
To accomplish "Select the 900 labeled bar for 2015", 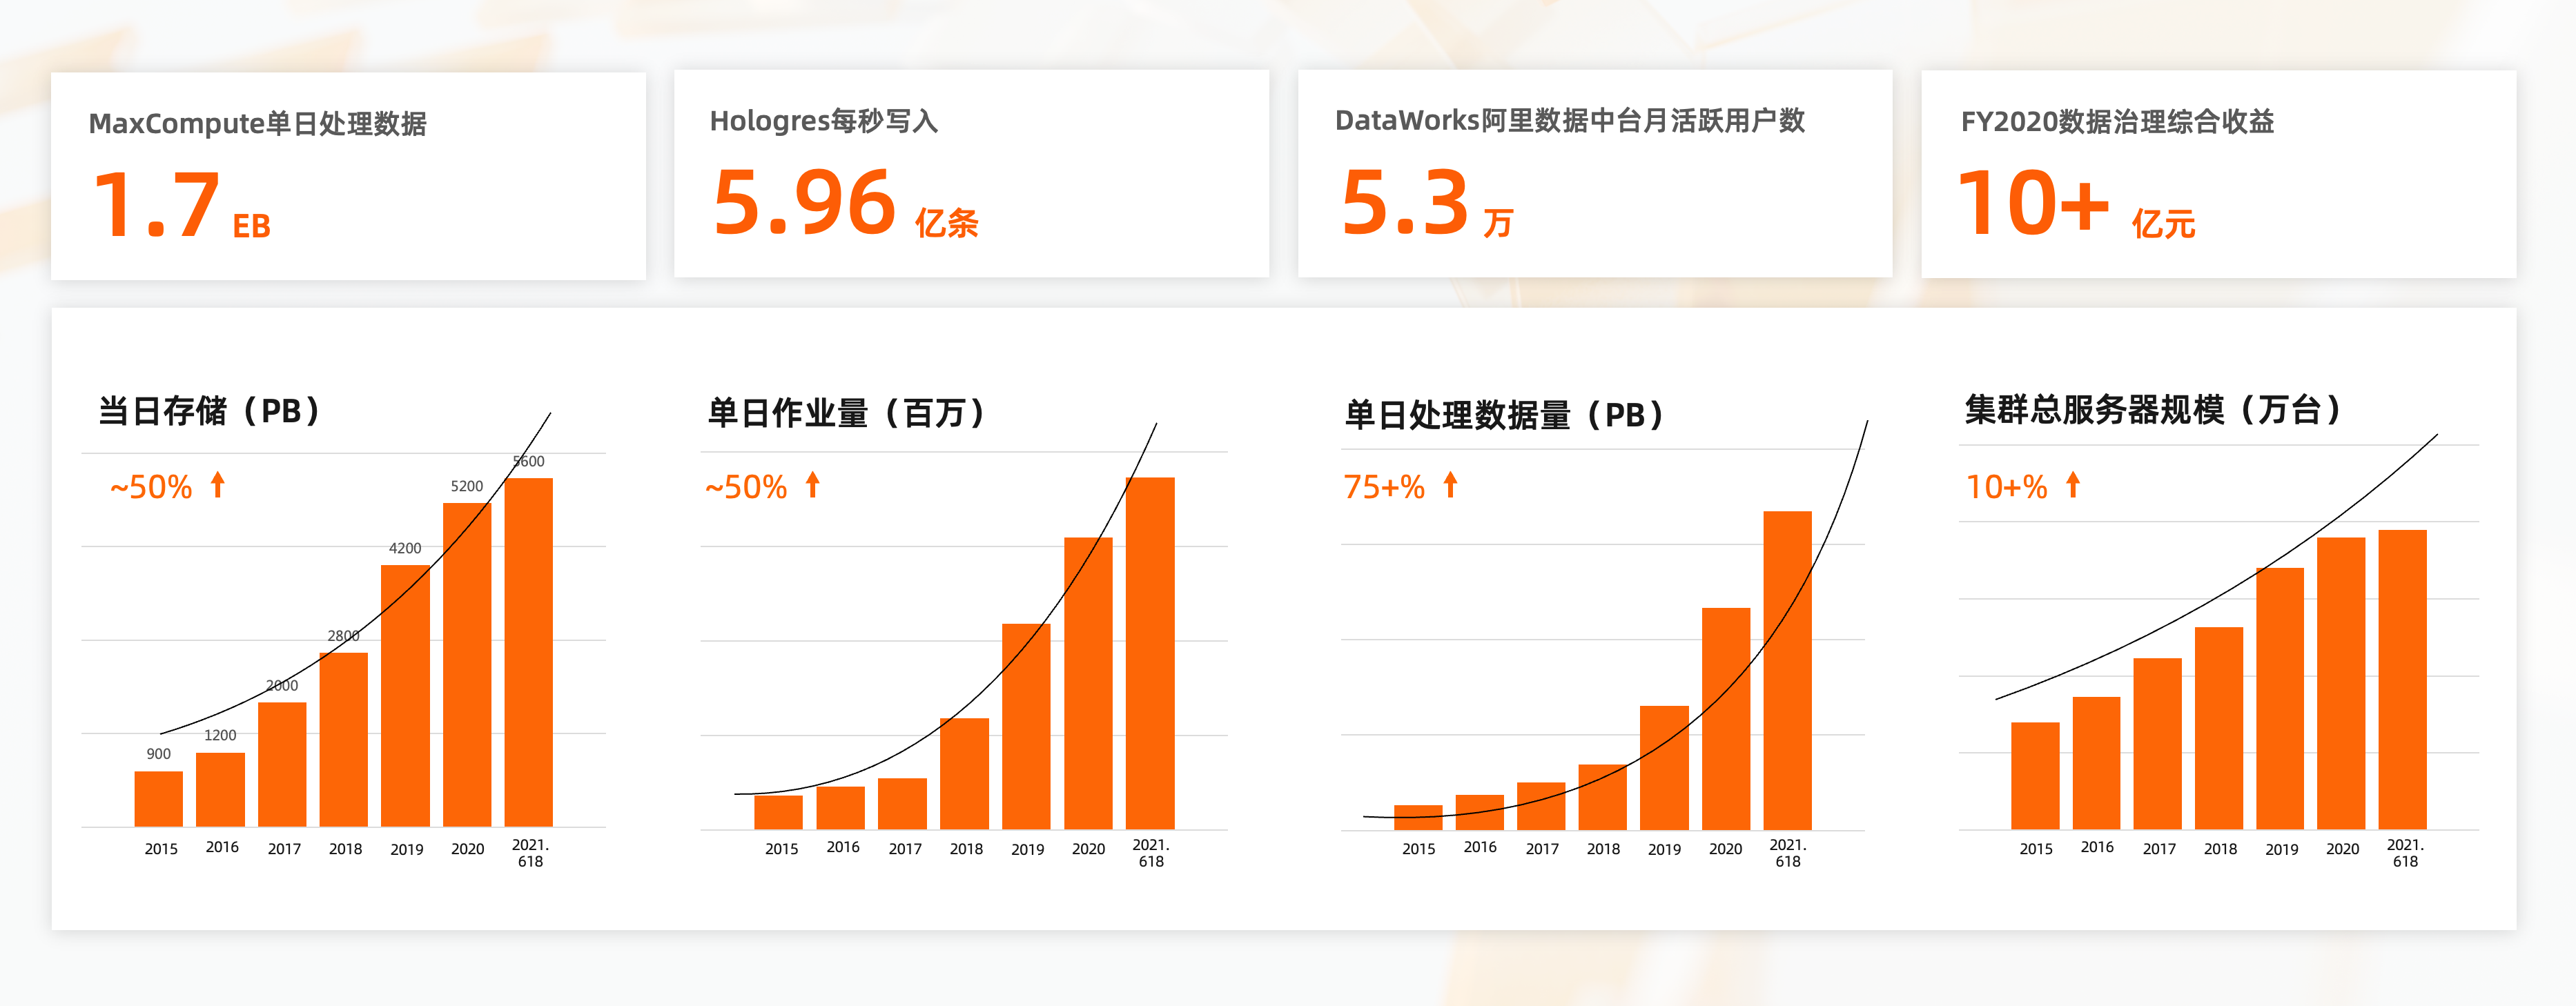I will point(158,798).
